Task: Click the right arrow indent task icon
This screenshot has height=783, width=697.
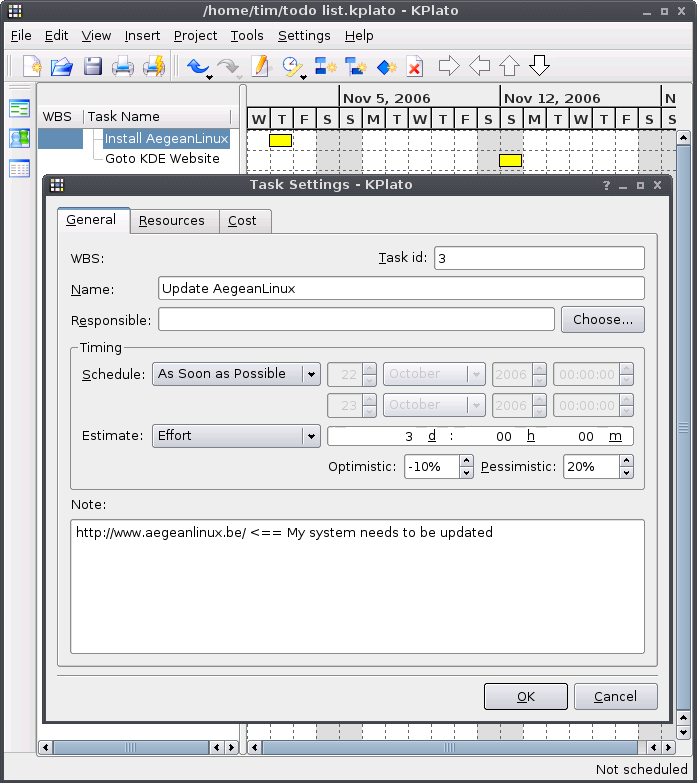Action: click(449, 65)
